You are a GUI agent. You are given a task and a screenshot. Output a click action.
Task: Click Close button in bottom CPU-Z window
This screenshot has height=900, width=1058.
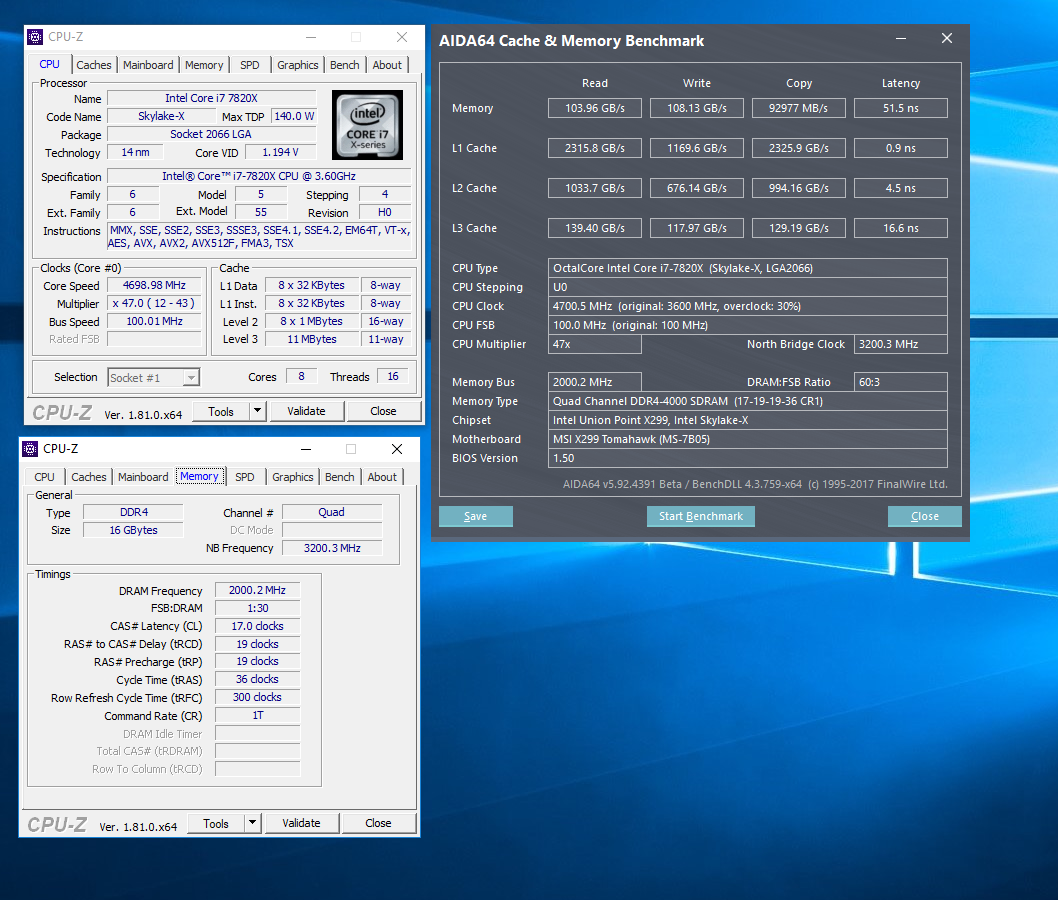coord(379,823)
